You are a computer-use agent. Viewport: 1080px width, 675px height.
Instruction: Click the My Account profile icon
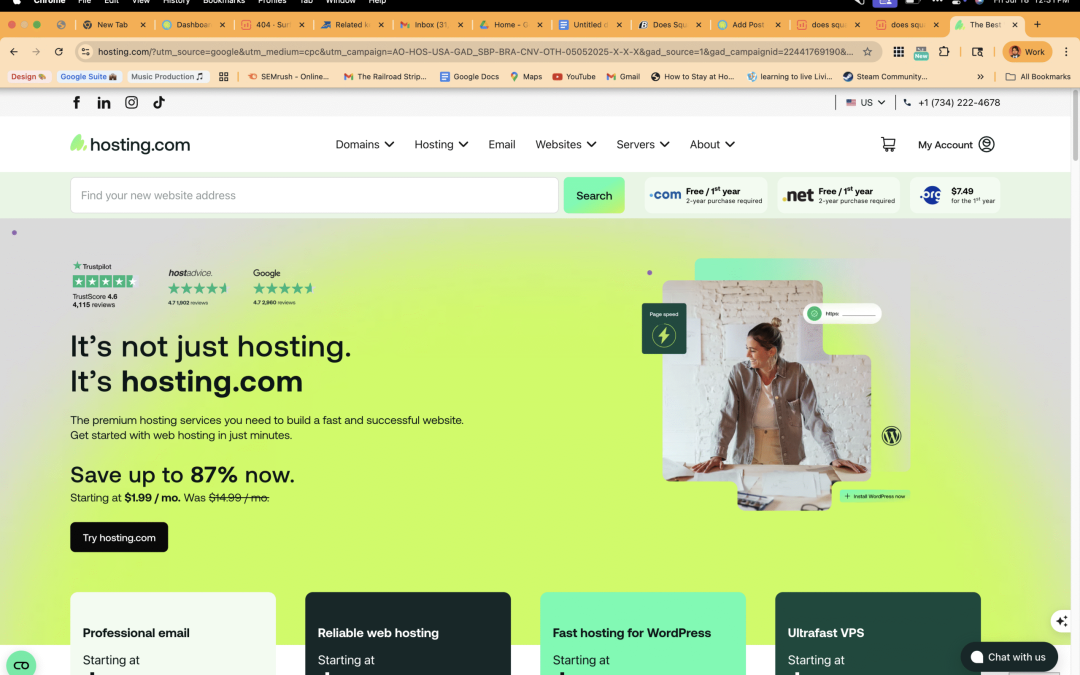(x=986, y=144)
